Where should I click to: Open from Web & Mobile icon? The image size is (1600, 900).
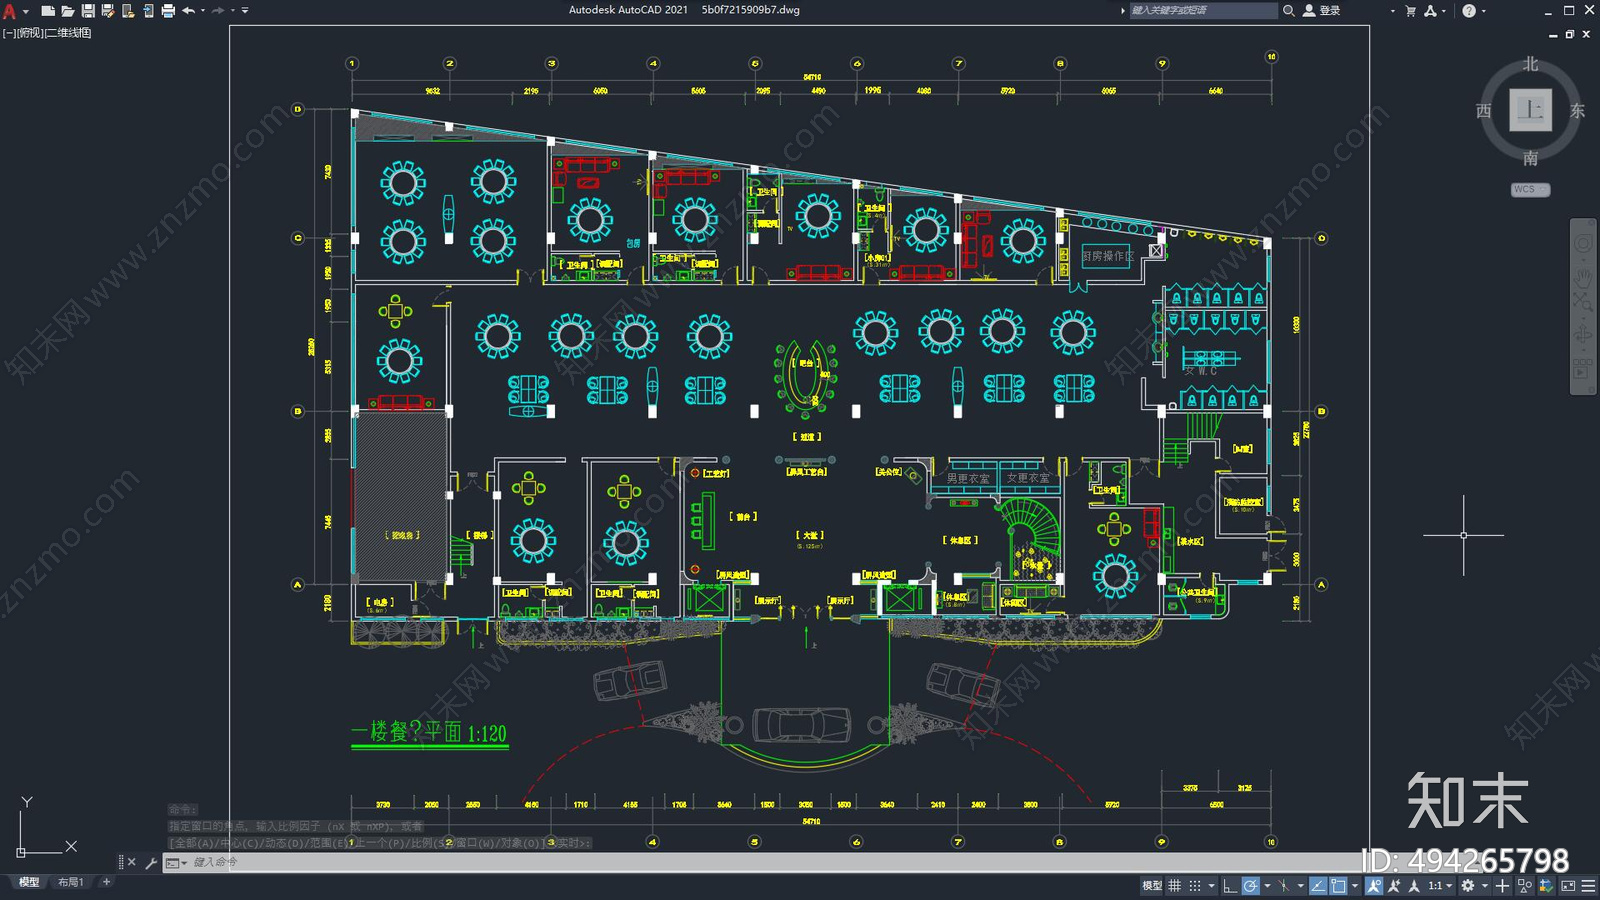click(x=128, y=11)
